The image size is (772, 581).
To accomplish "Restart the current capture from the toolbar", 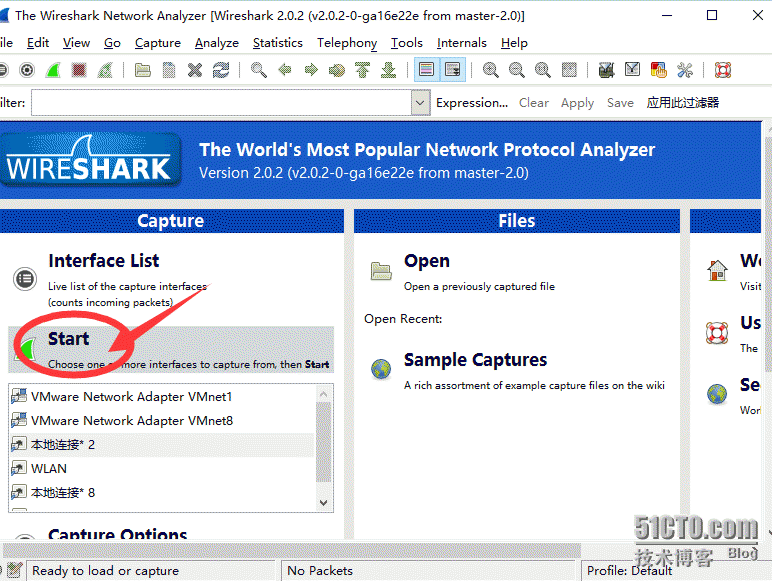I will coord(105,70).
